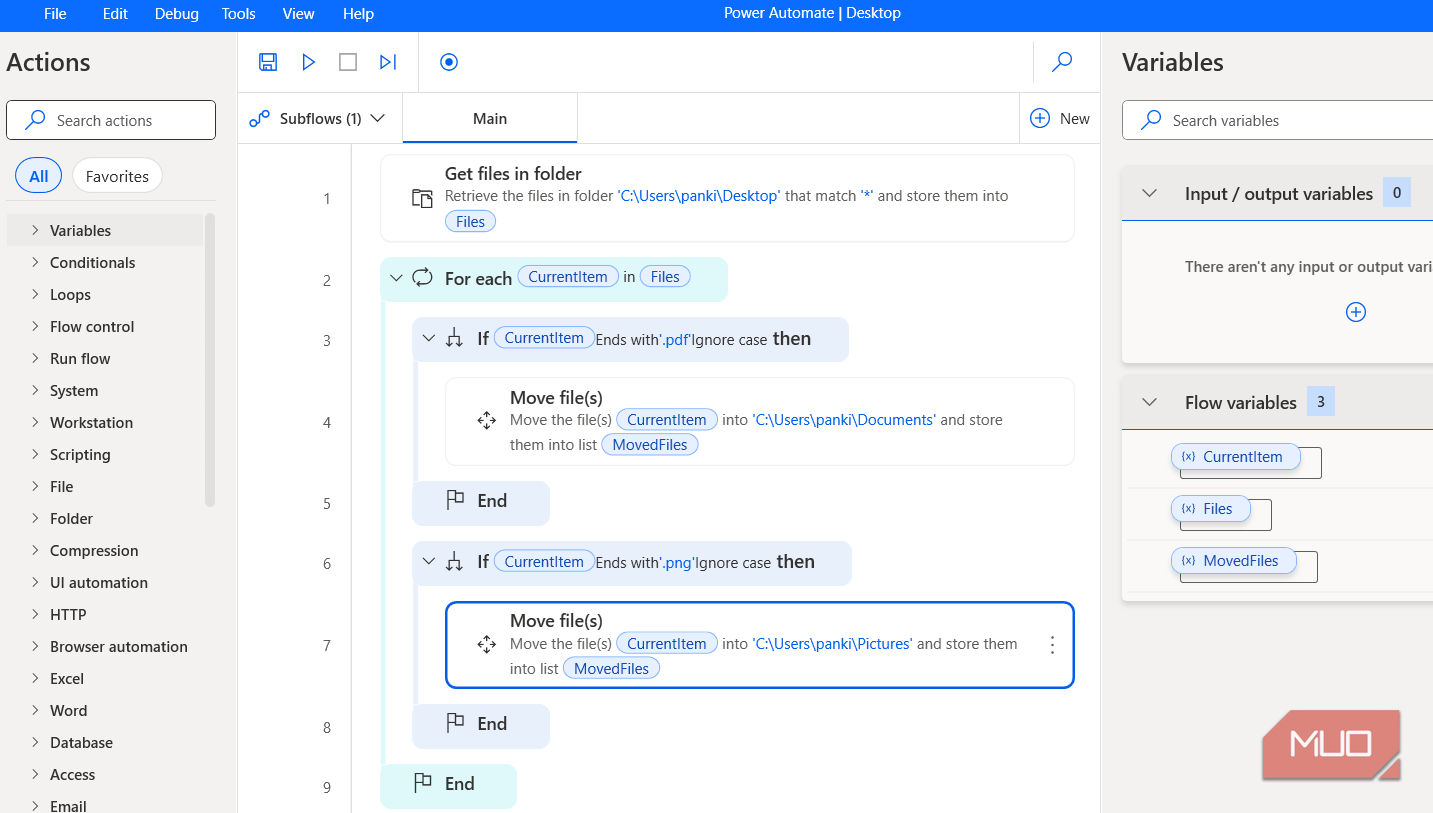
Task: Stop the flow with the square icon
Action: pyautogui.click(x=348, y=62)
